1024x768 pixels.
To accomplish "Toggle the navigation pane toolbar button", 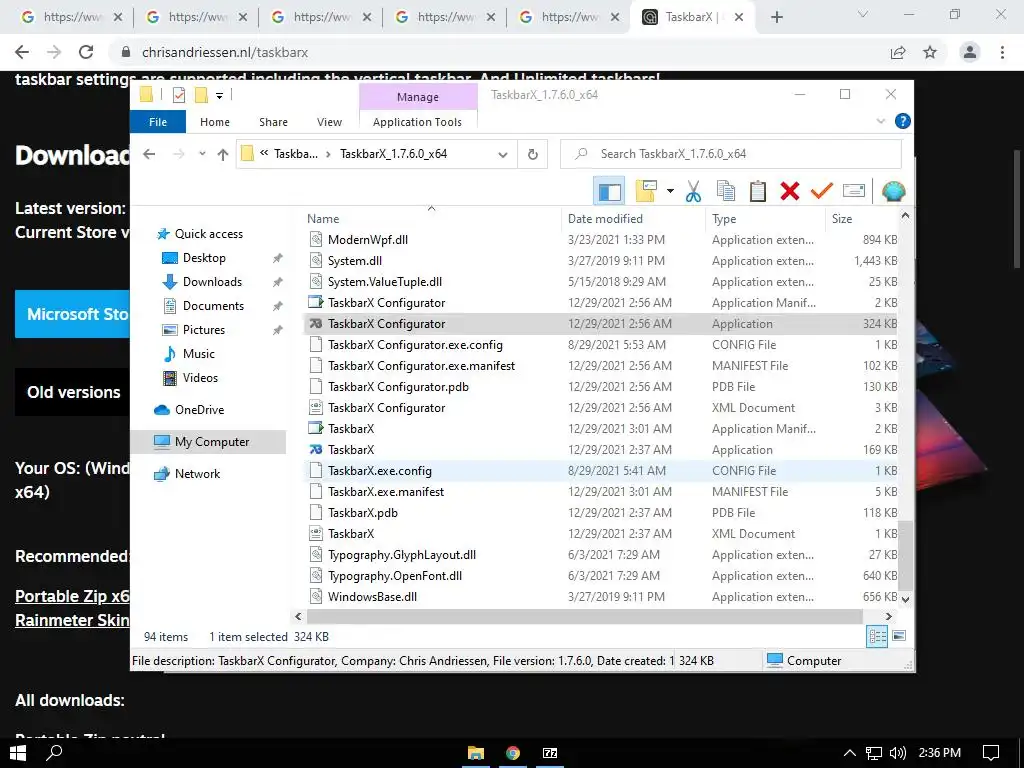I will click(609, 191).
